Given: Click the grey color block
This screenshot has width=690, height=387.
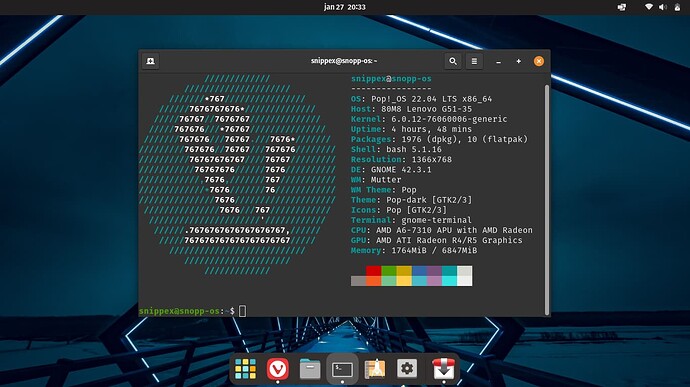Looking at the screenshot, I should coord(358,281).
